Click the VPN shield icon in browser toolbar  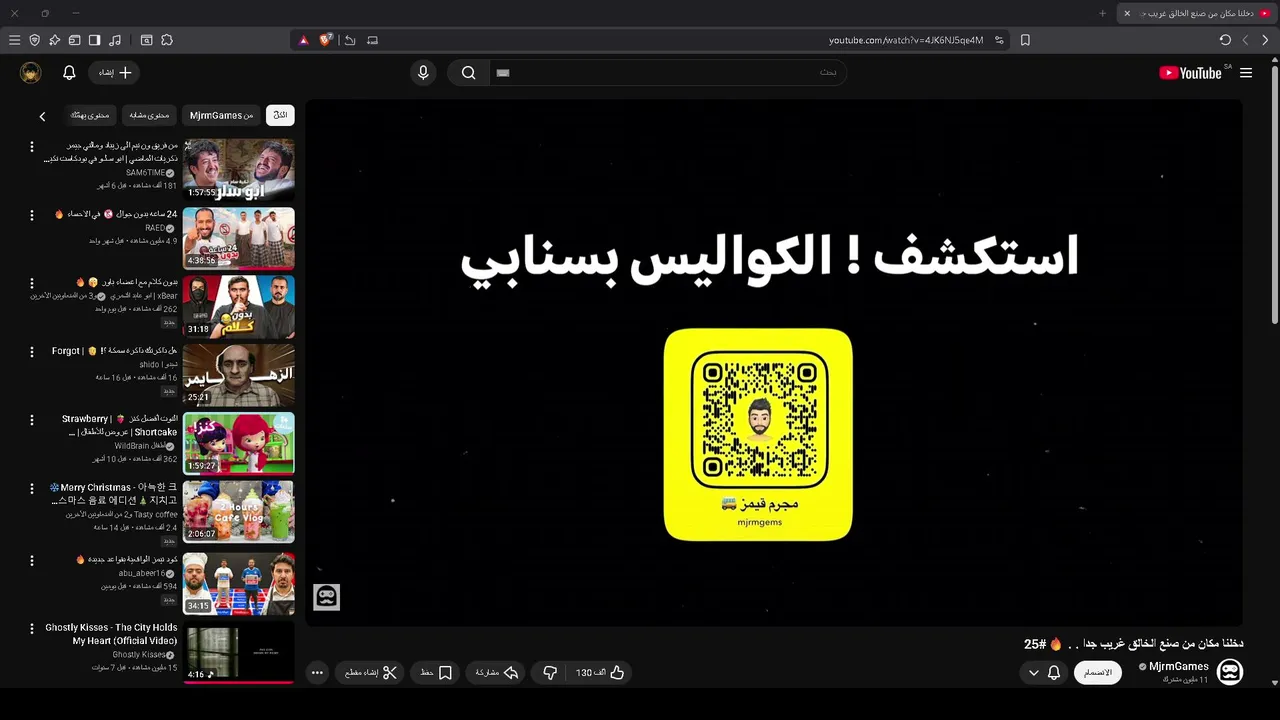(34, 40)
